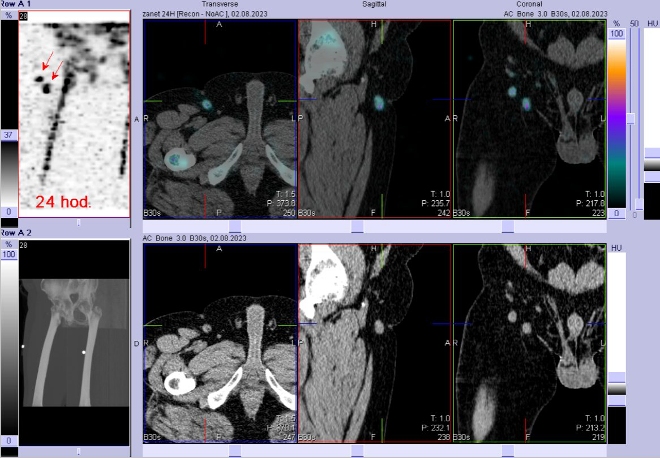Select the top fused Sagittal view

[x=375, y=120]
